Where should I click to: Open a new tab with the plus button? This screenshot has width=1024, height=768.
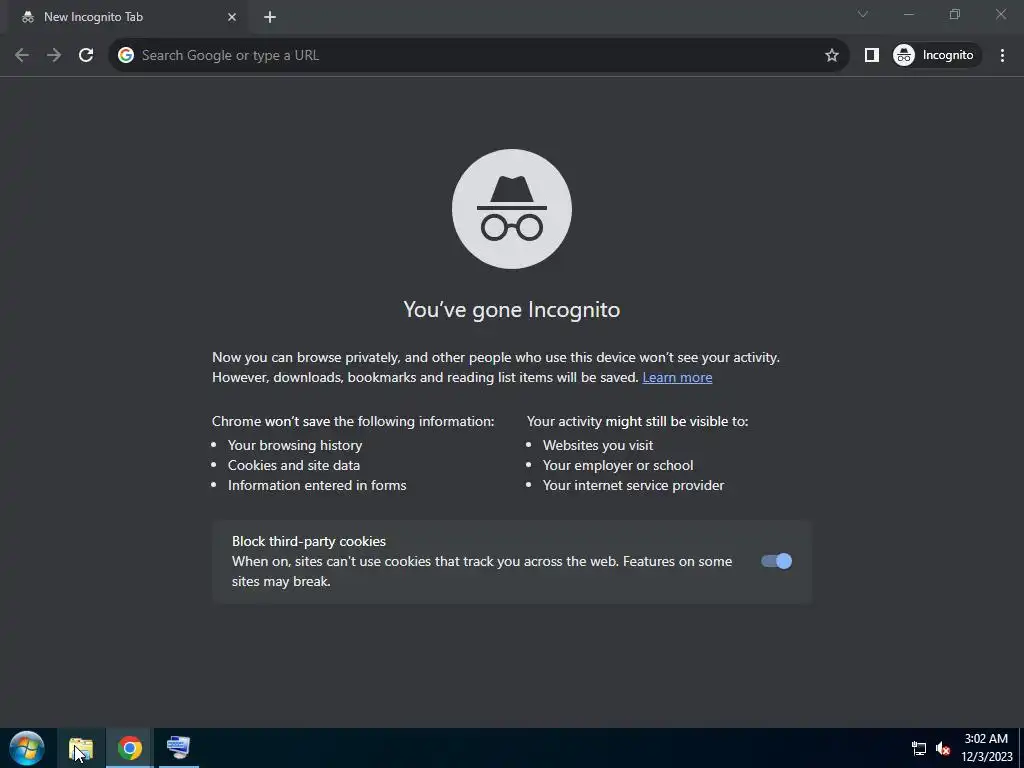[x=270, y=17]
